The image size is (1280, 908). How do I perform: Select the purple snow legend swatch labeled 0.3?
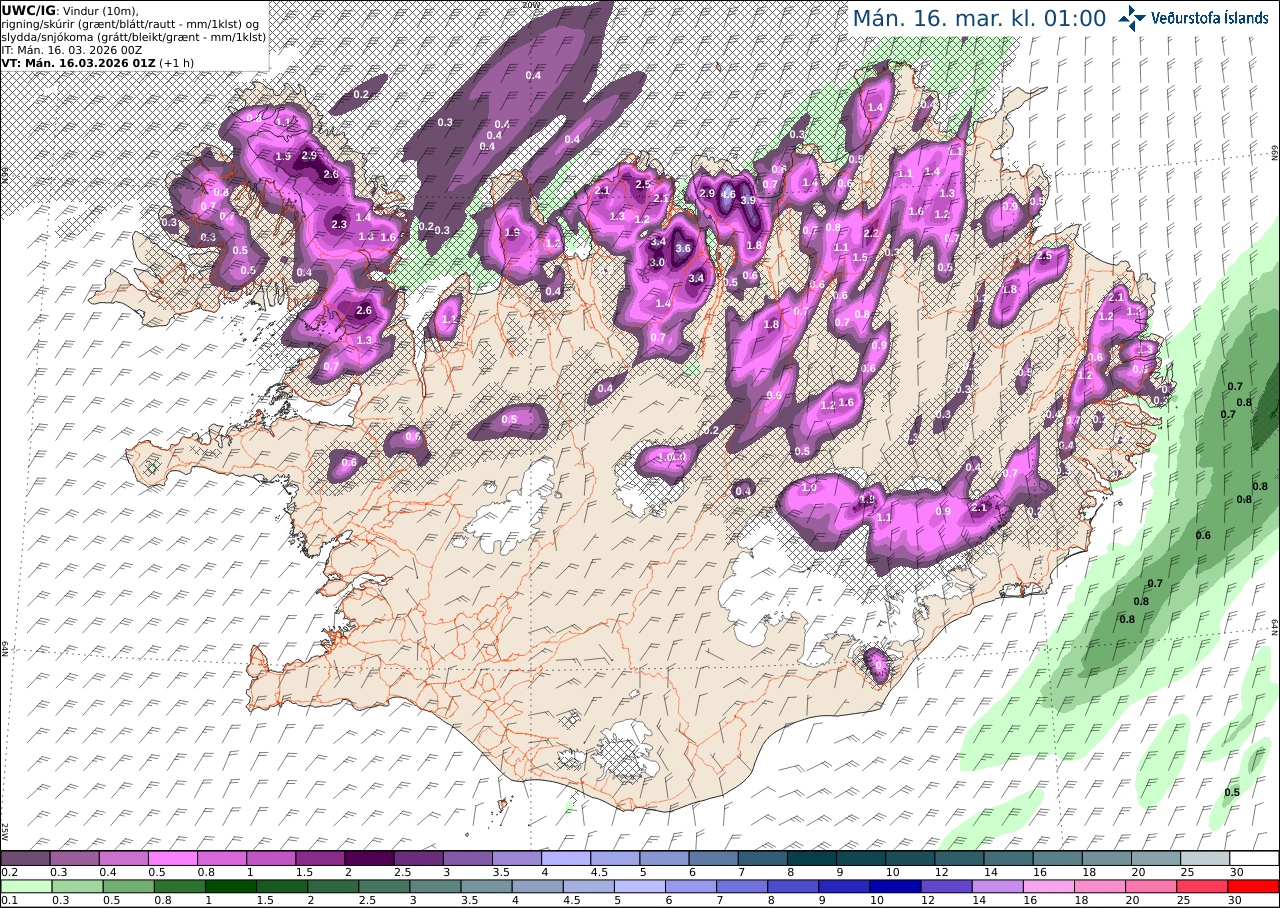tap(74, 858)
